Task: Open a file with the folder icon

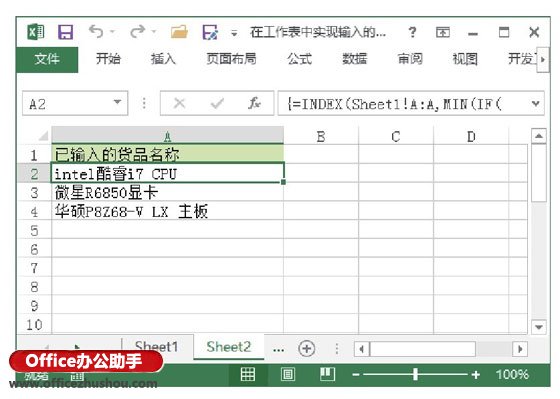Action: click(179, 32)
